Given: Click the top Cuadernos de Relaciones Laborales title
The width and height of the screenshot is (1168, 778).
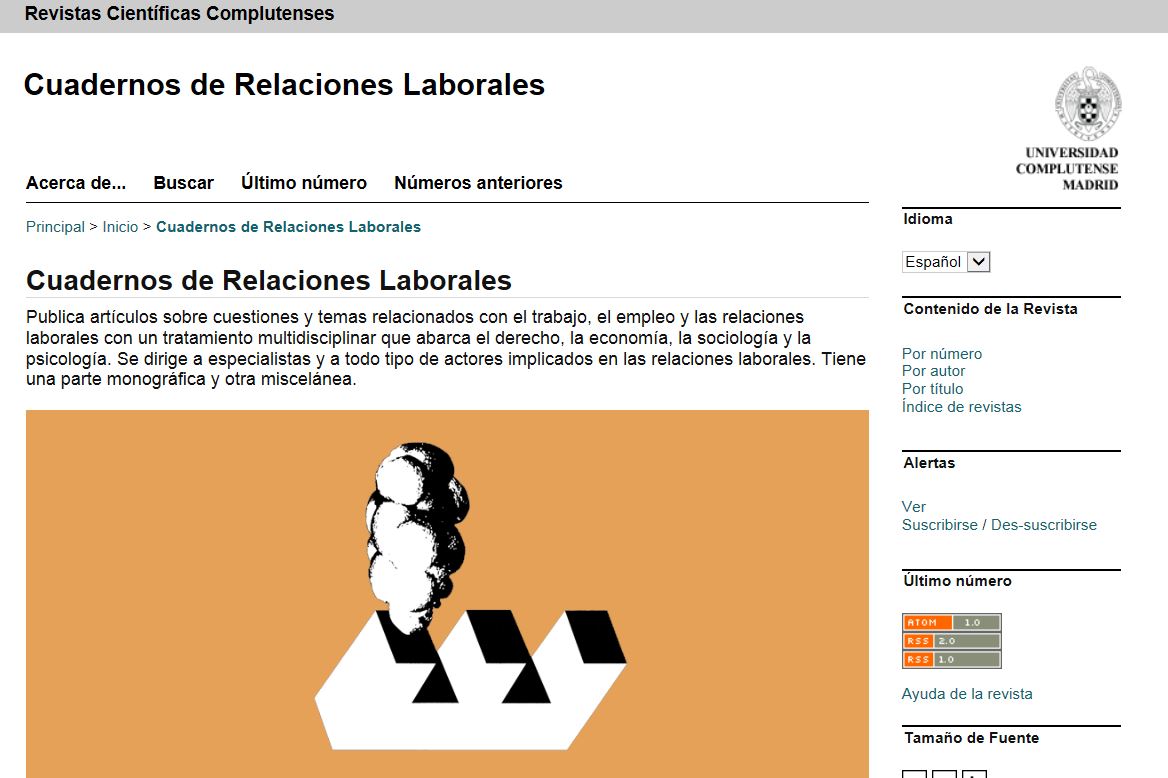Looking at the screenshot, I should click(285, 85).
